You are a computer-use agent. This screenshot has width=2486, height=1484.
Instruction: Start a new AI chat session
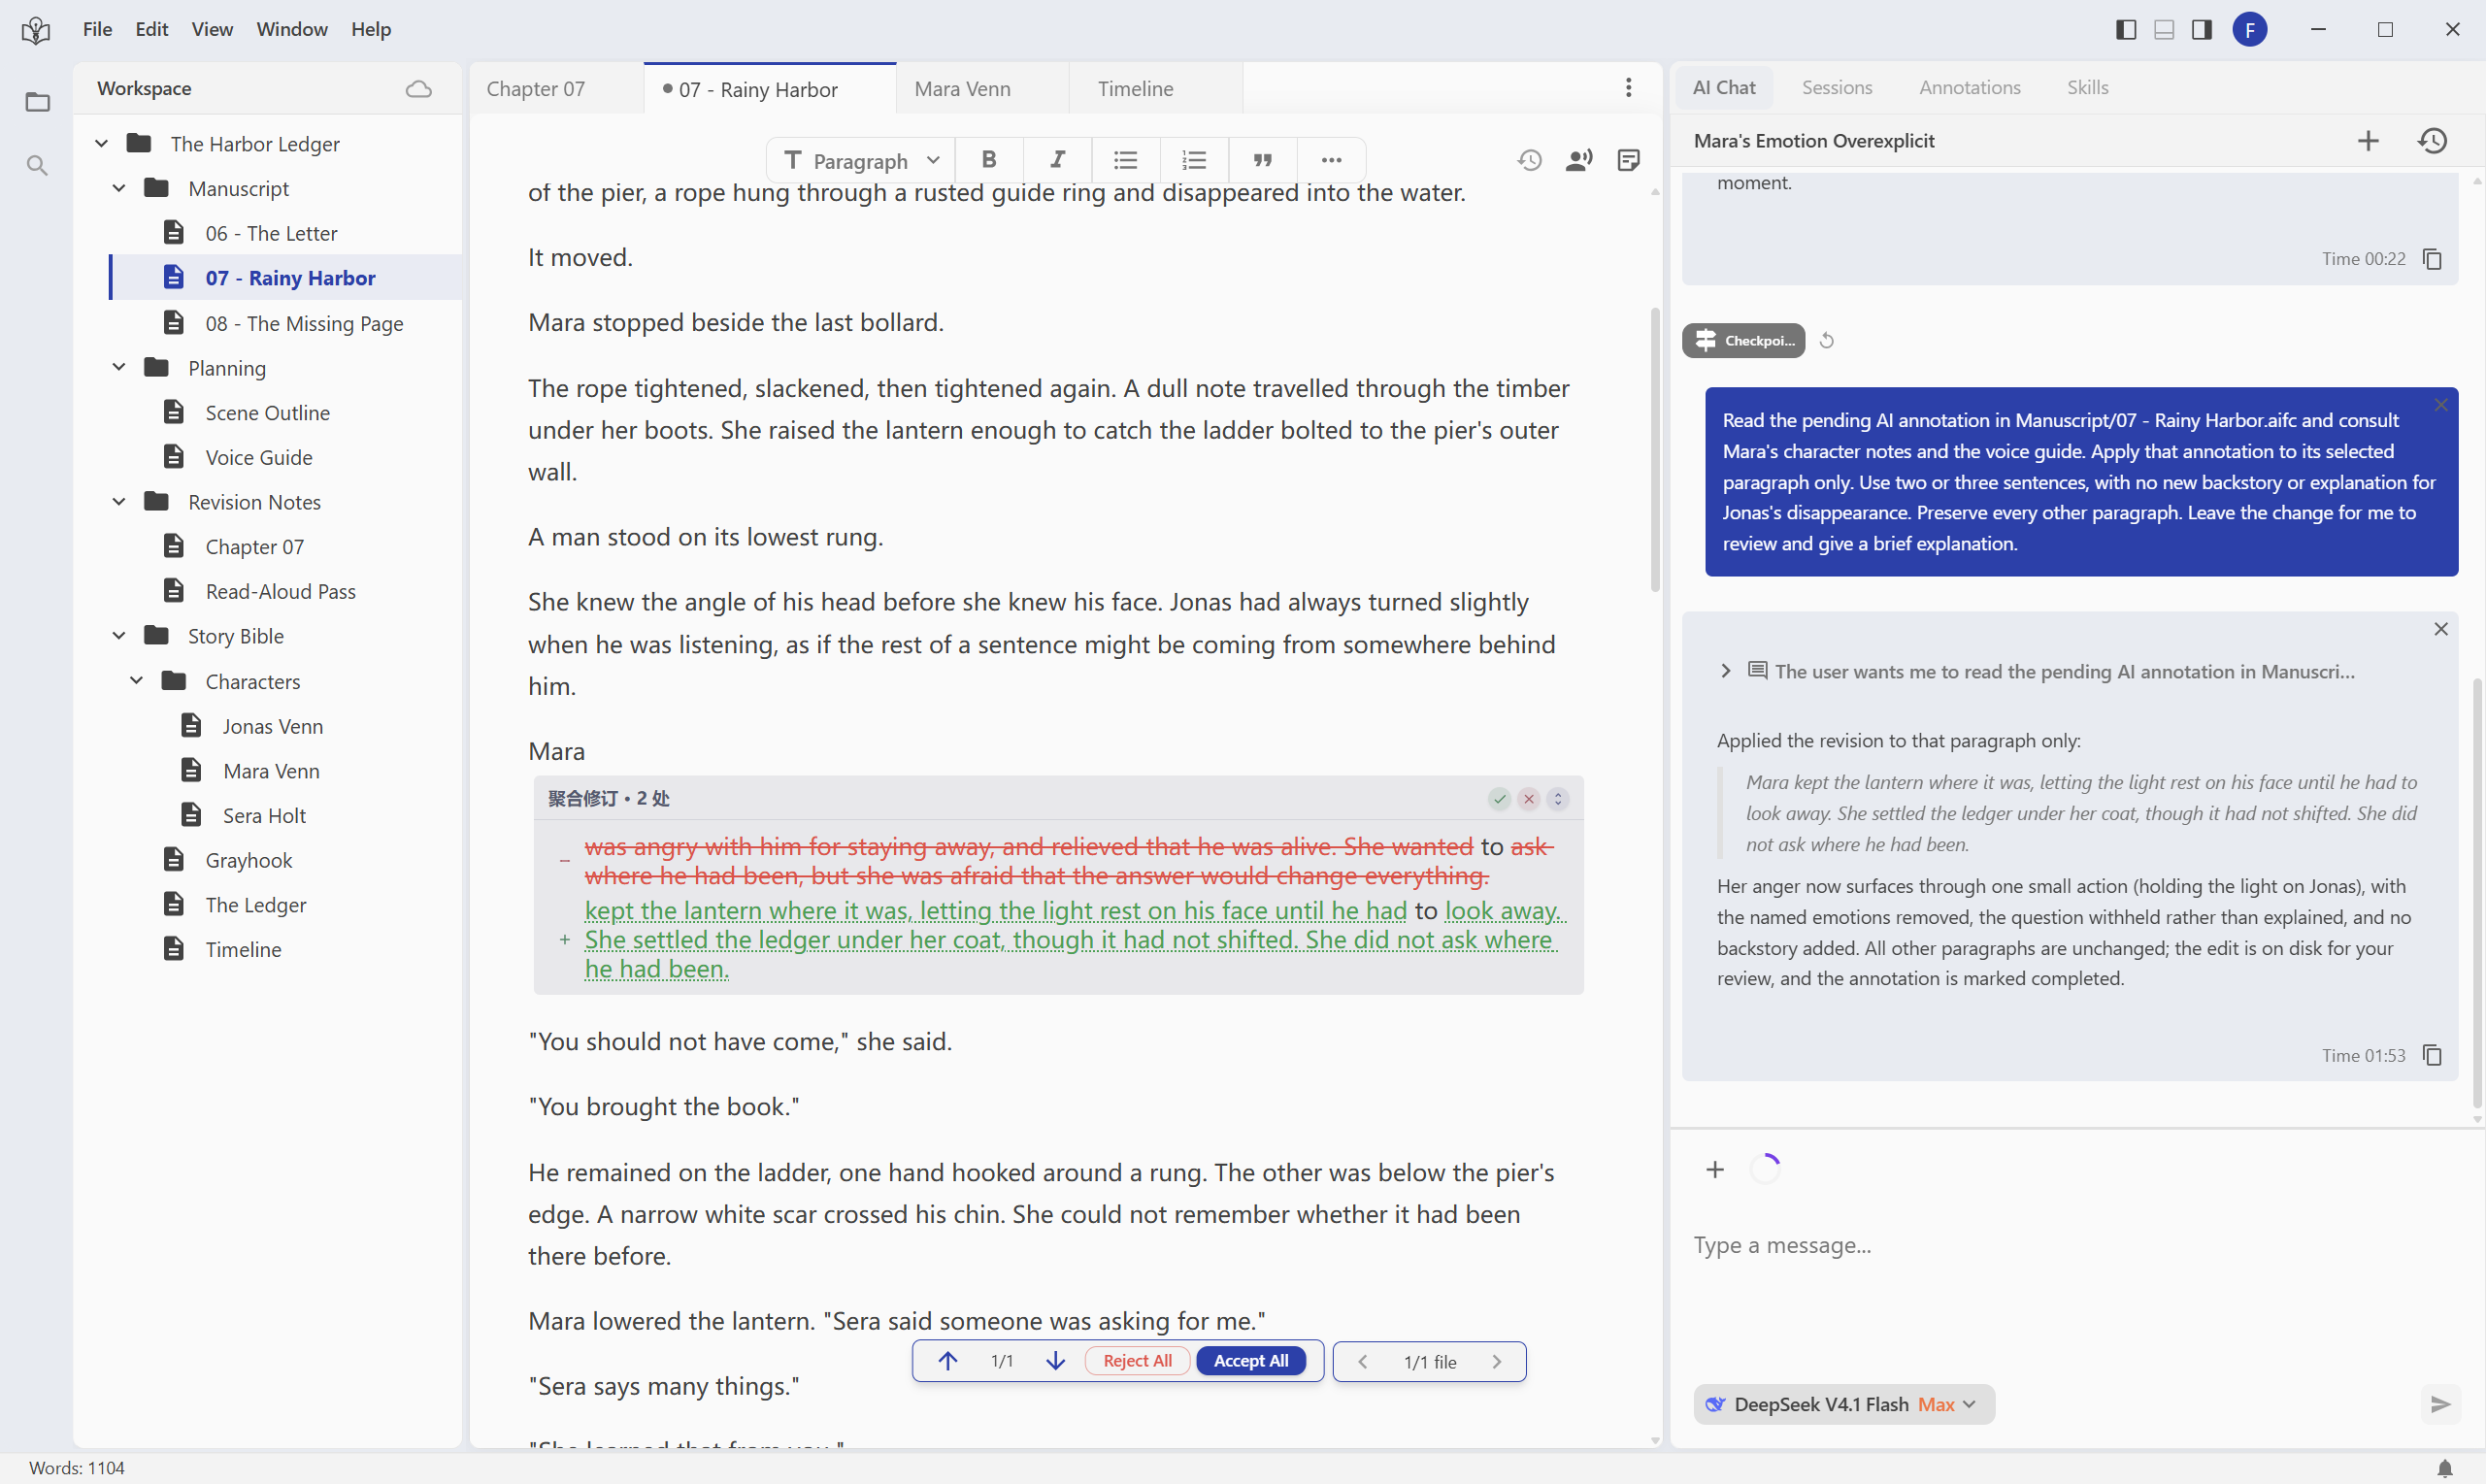coord(2368,141)
